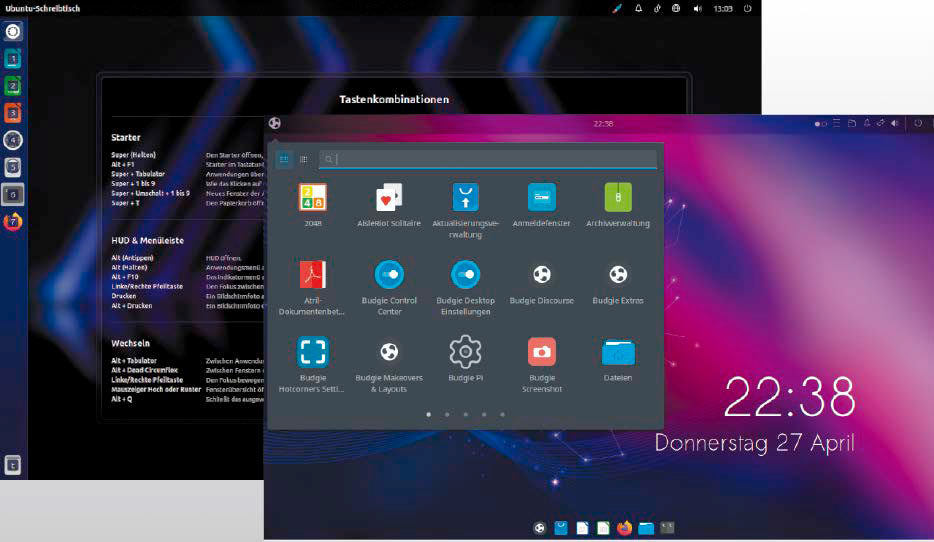Image resolution: width=934 pixels, height=542 pixels.
Task: Open LibreOffice Writer from the dock
Action: [582, 528]
